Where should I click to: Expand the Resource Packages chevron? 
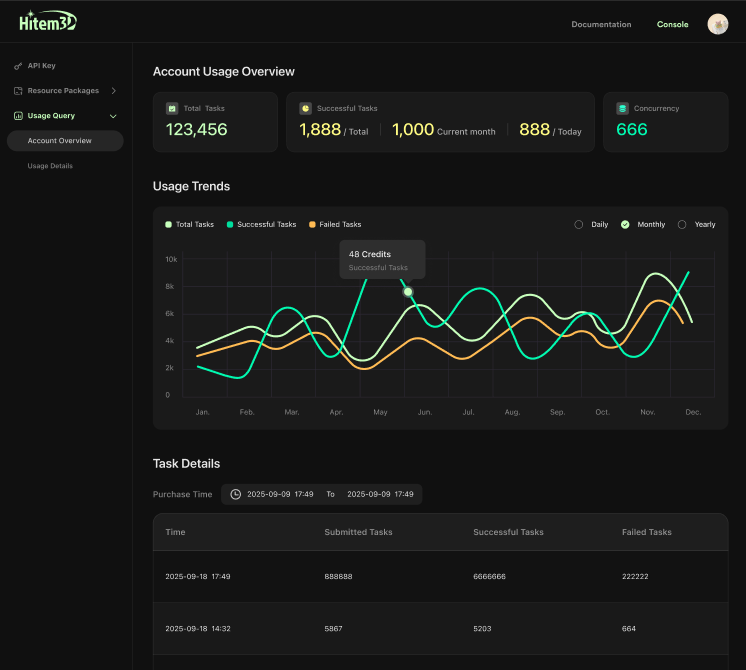113,91
